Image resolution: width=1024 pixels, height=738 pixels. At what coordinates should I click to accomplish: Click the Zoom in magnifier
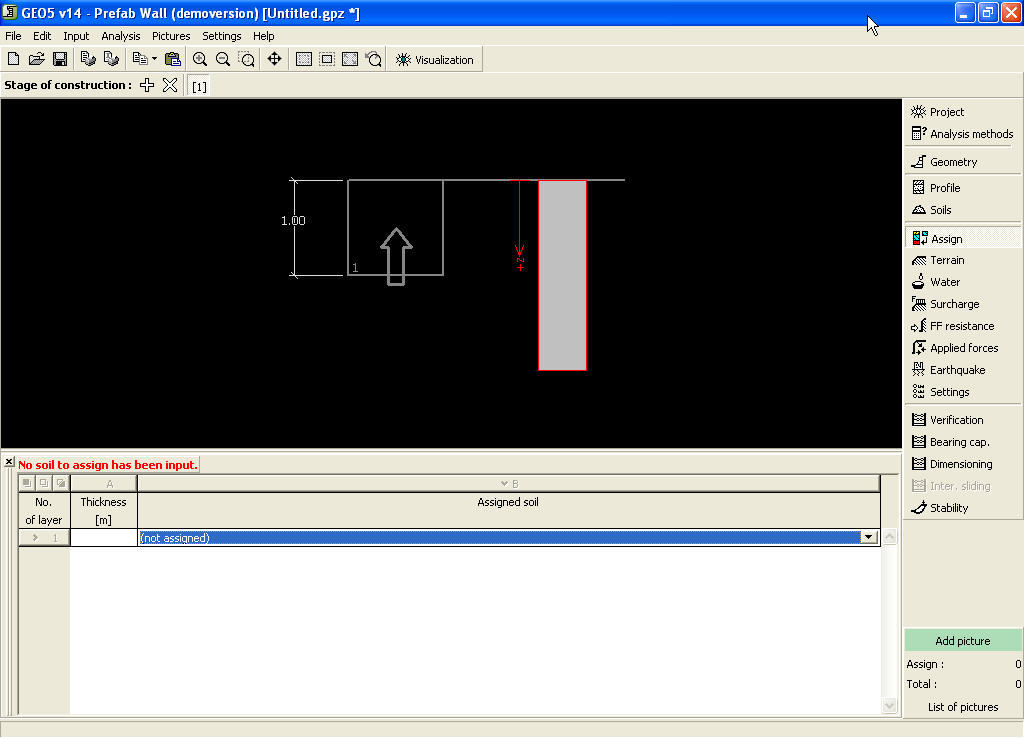click(x=200, y=59)
